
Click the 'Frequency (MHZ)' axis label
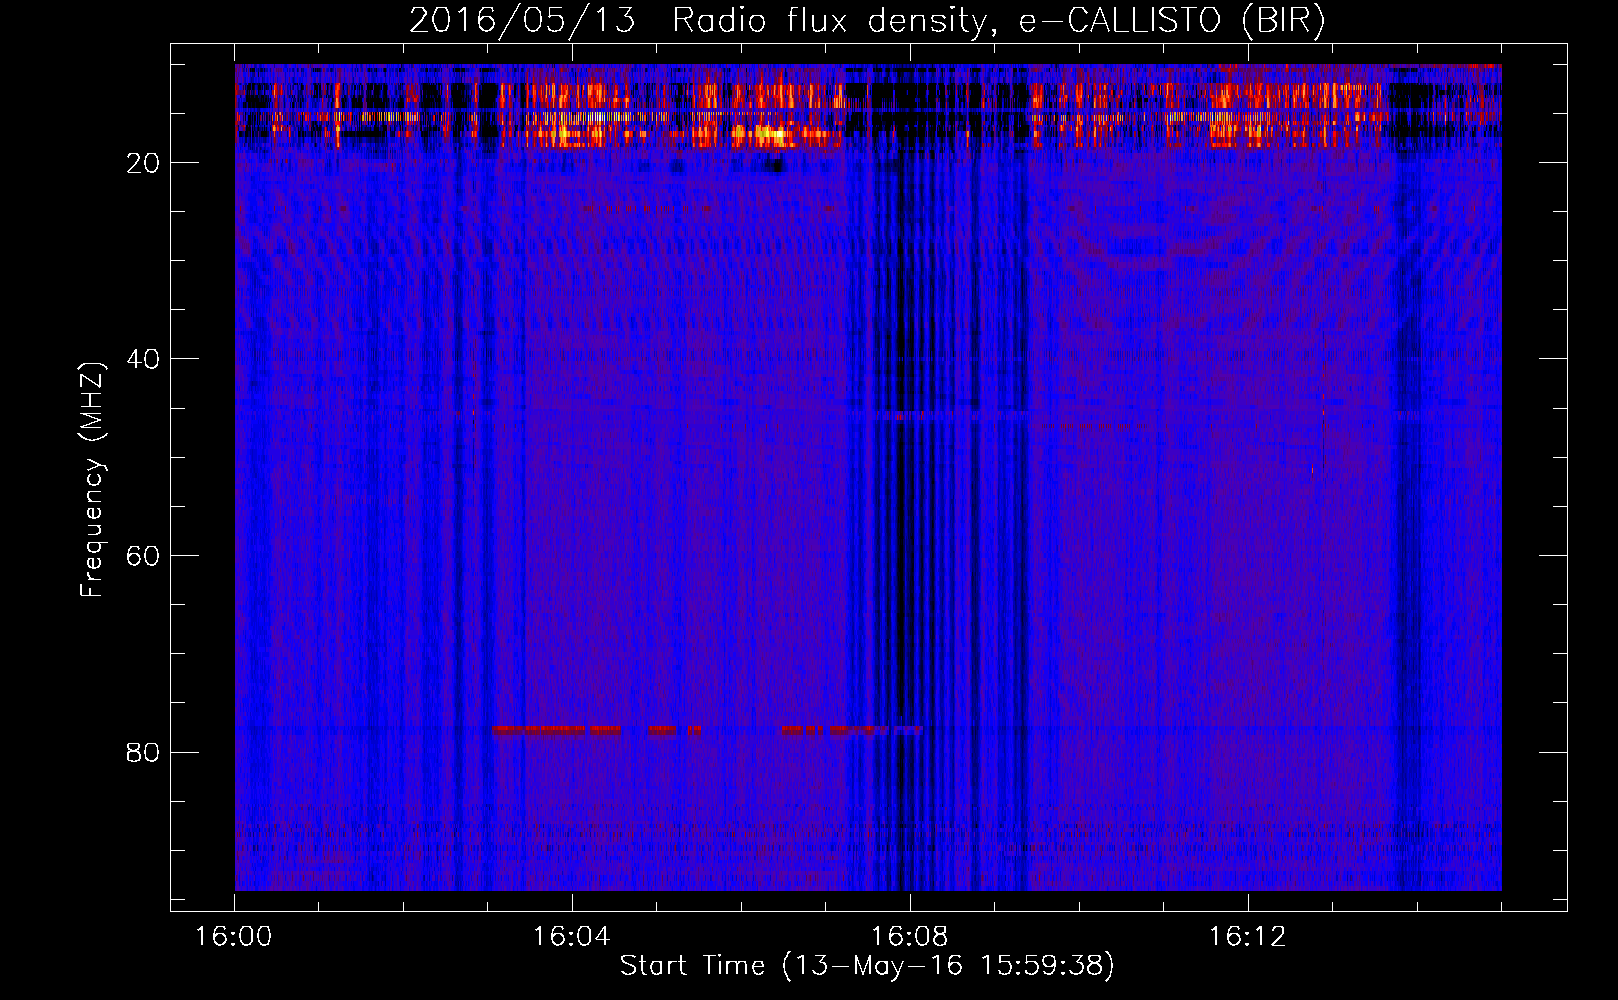92,479
